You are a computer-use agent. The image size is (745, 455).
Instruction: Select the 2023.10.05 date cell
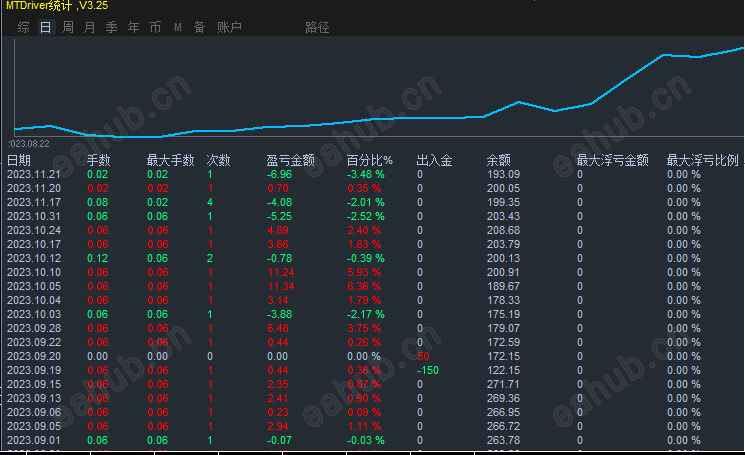coord(34,286)
